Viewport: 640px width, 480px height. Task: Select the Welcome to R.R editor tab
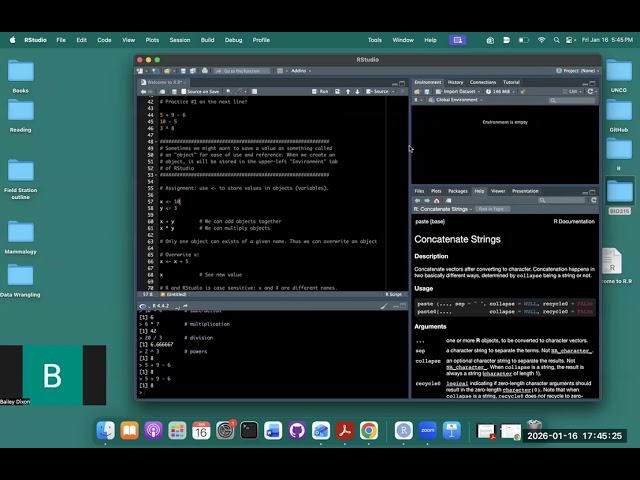point(164,82)
